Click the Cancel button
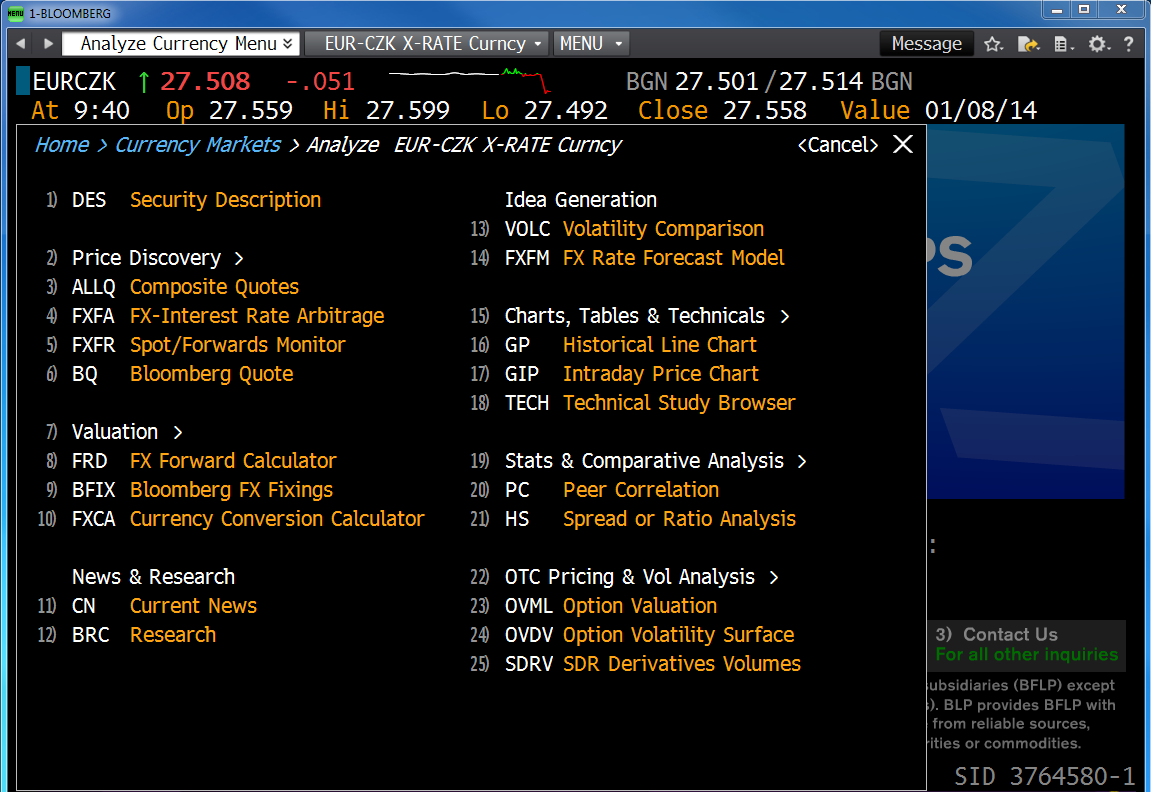 tap(838, 145)
